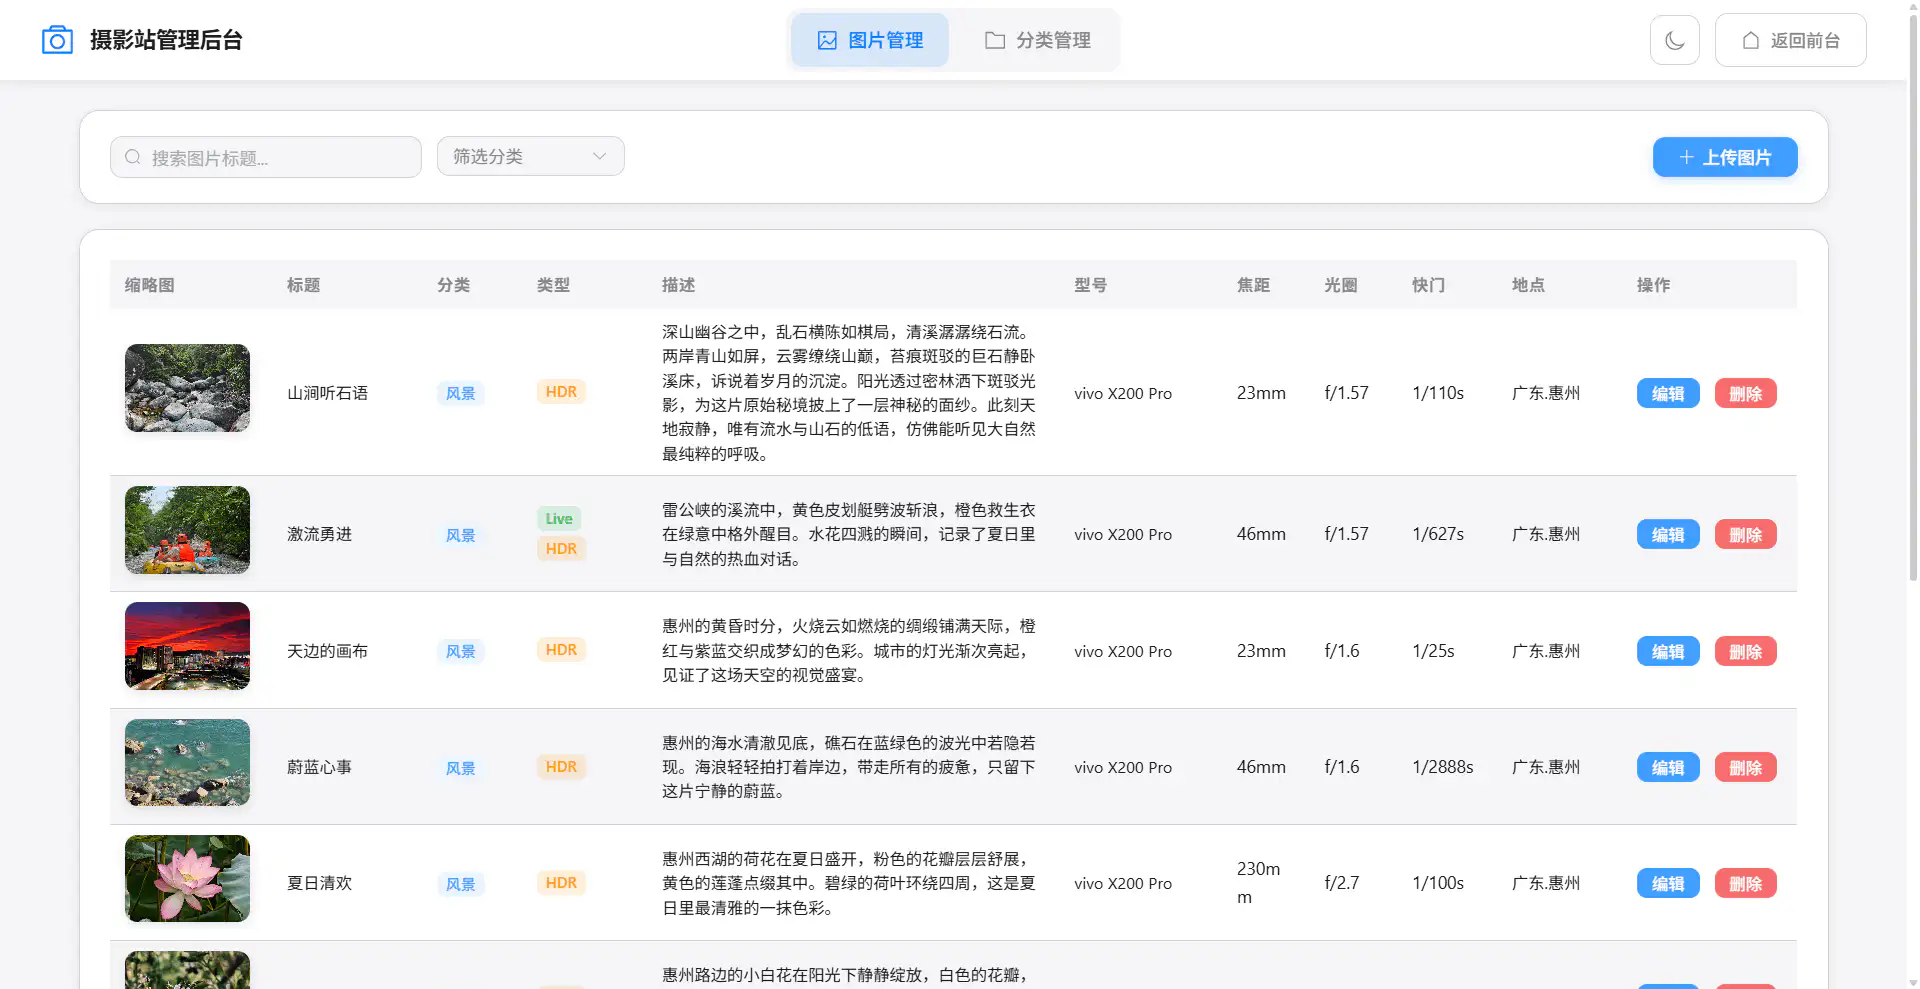Viewport: 1920px width, 989px height.
Task: Click the lotus thumbnail of 夏日清欢
Action: [187, 878]
